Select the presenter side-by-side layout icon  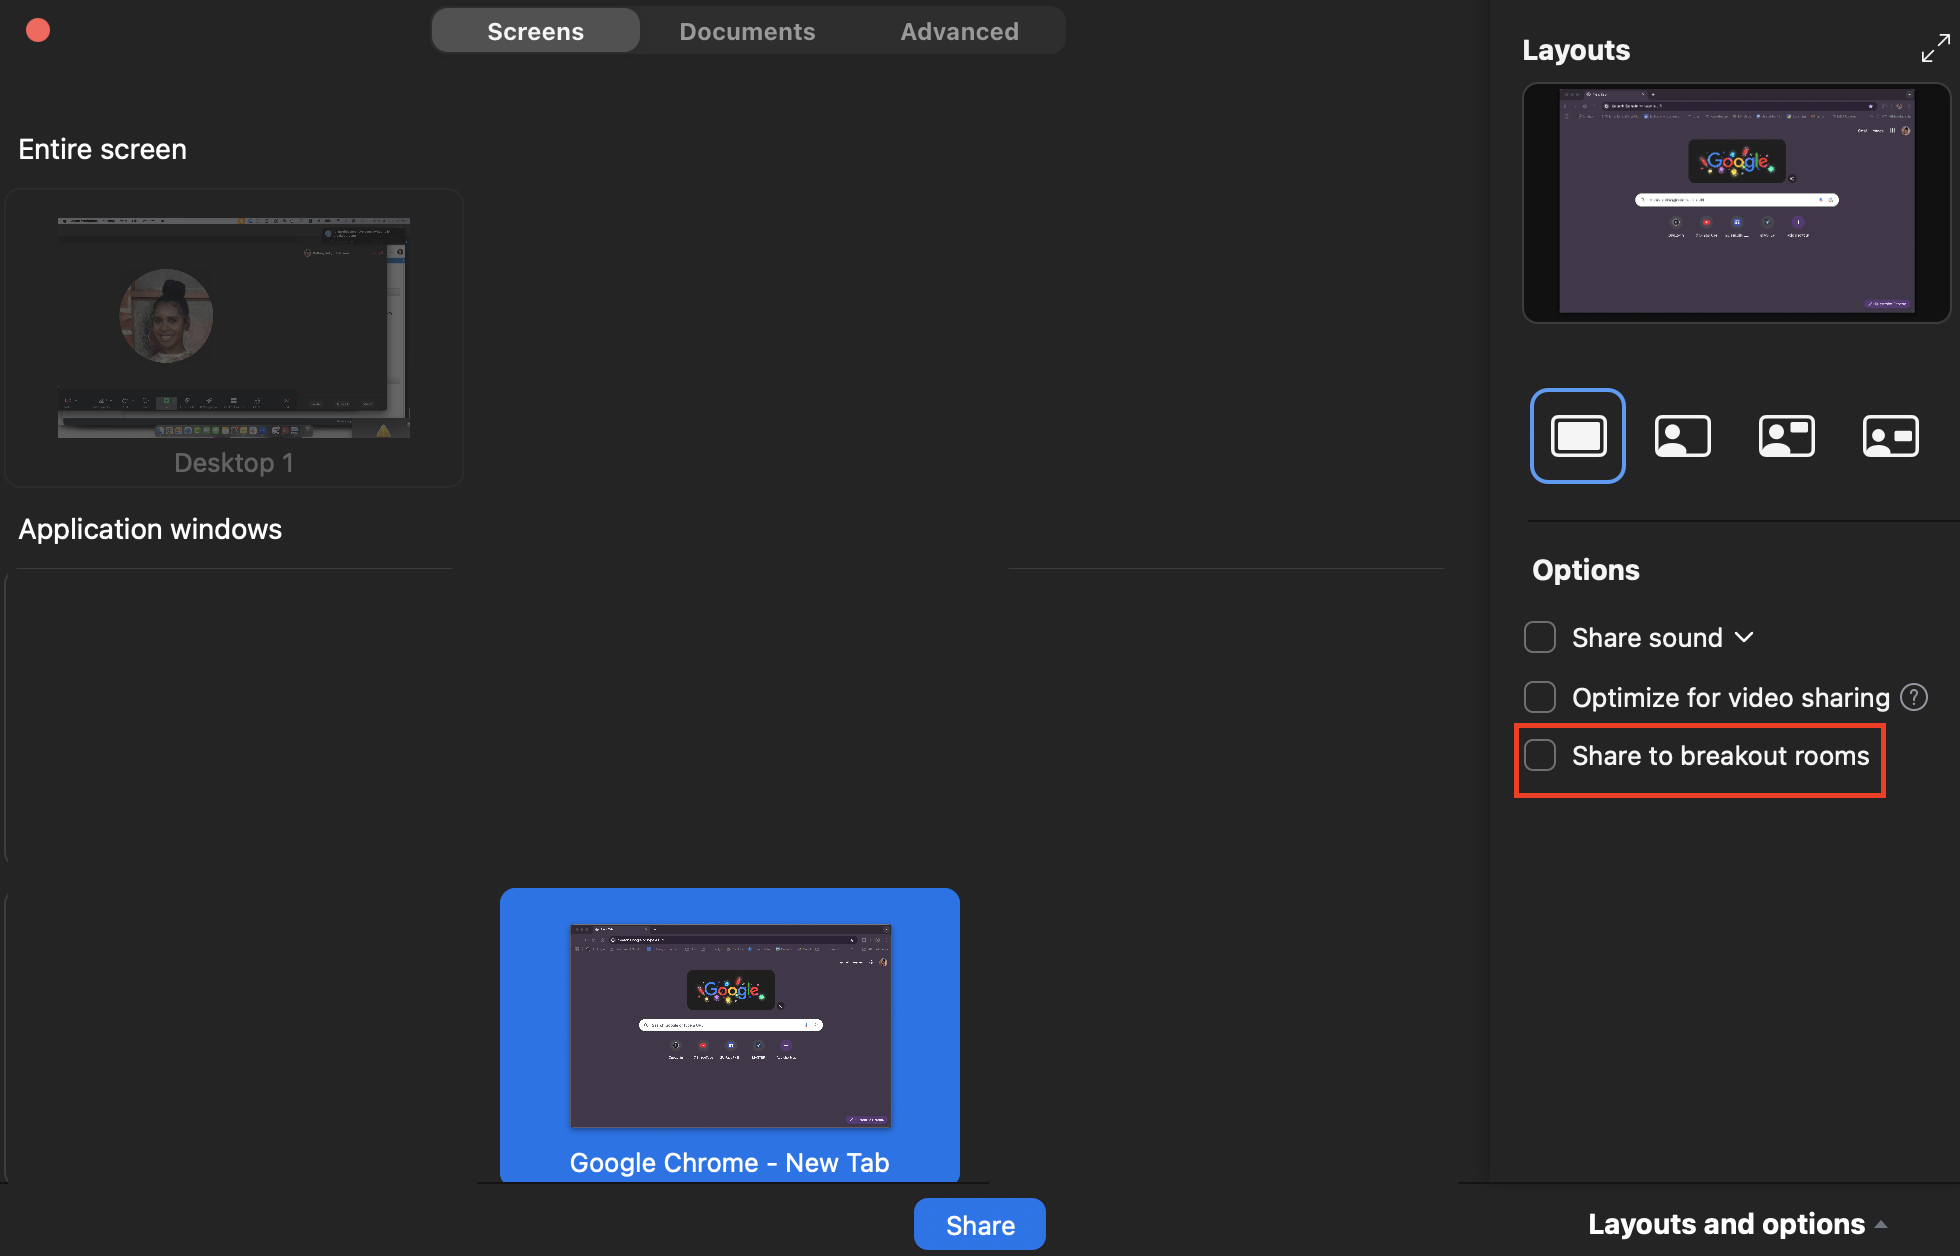click(x=1683, y=436)
